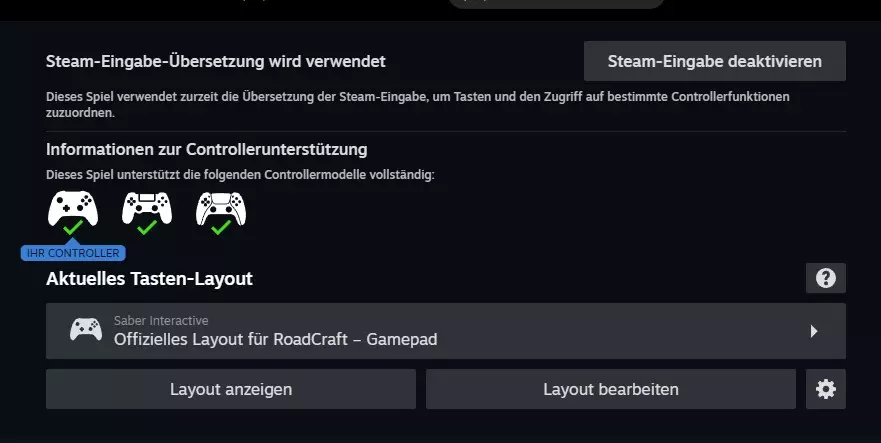Click the blue 'IHR CONTROLLER' badge

point(73,253)
